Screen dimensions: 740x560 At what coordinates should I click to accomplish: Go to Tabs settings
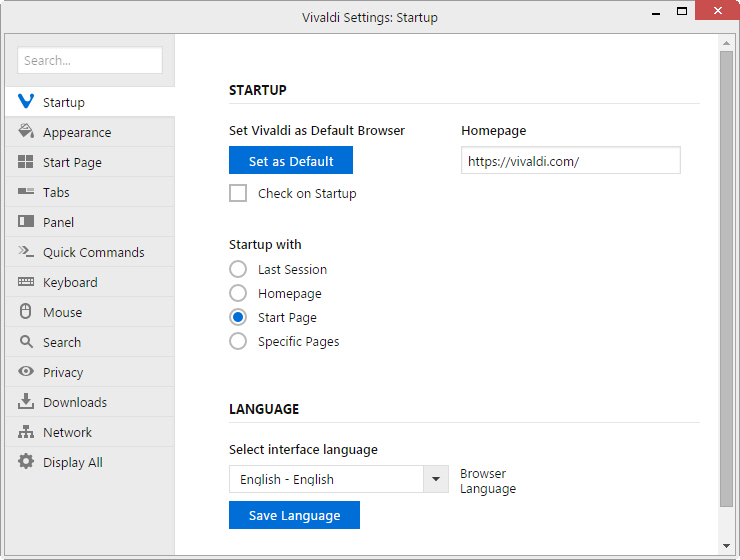pos(90,192)
